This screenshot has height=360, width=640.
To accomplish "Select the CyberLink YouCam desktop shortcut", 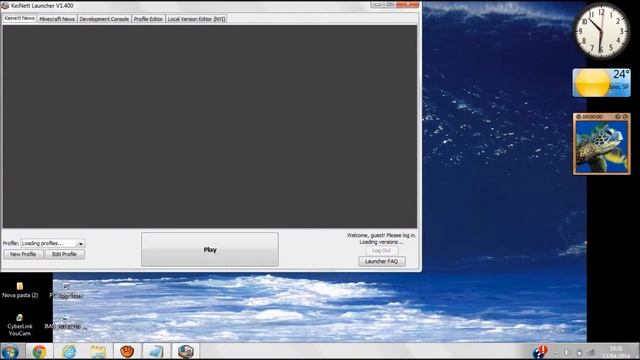I will point(20,325).
